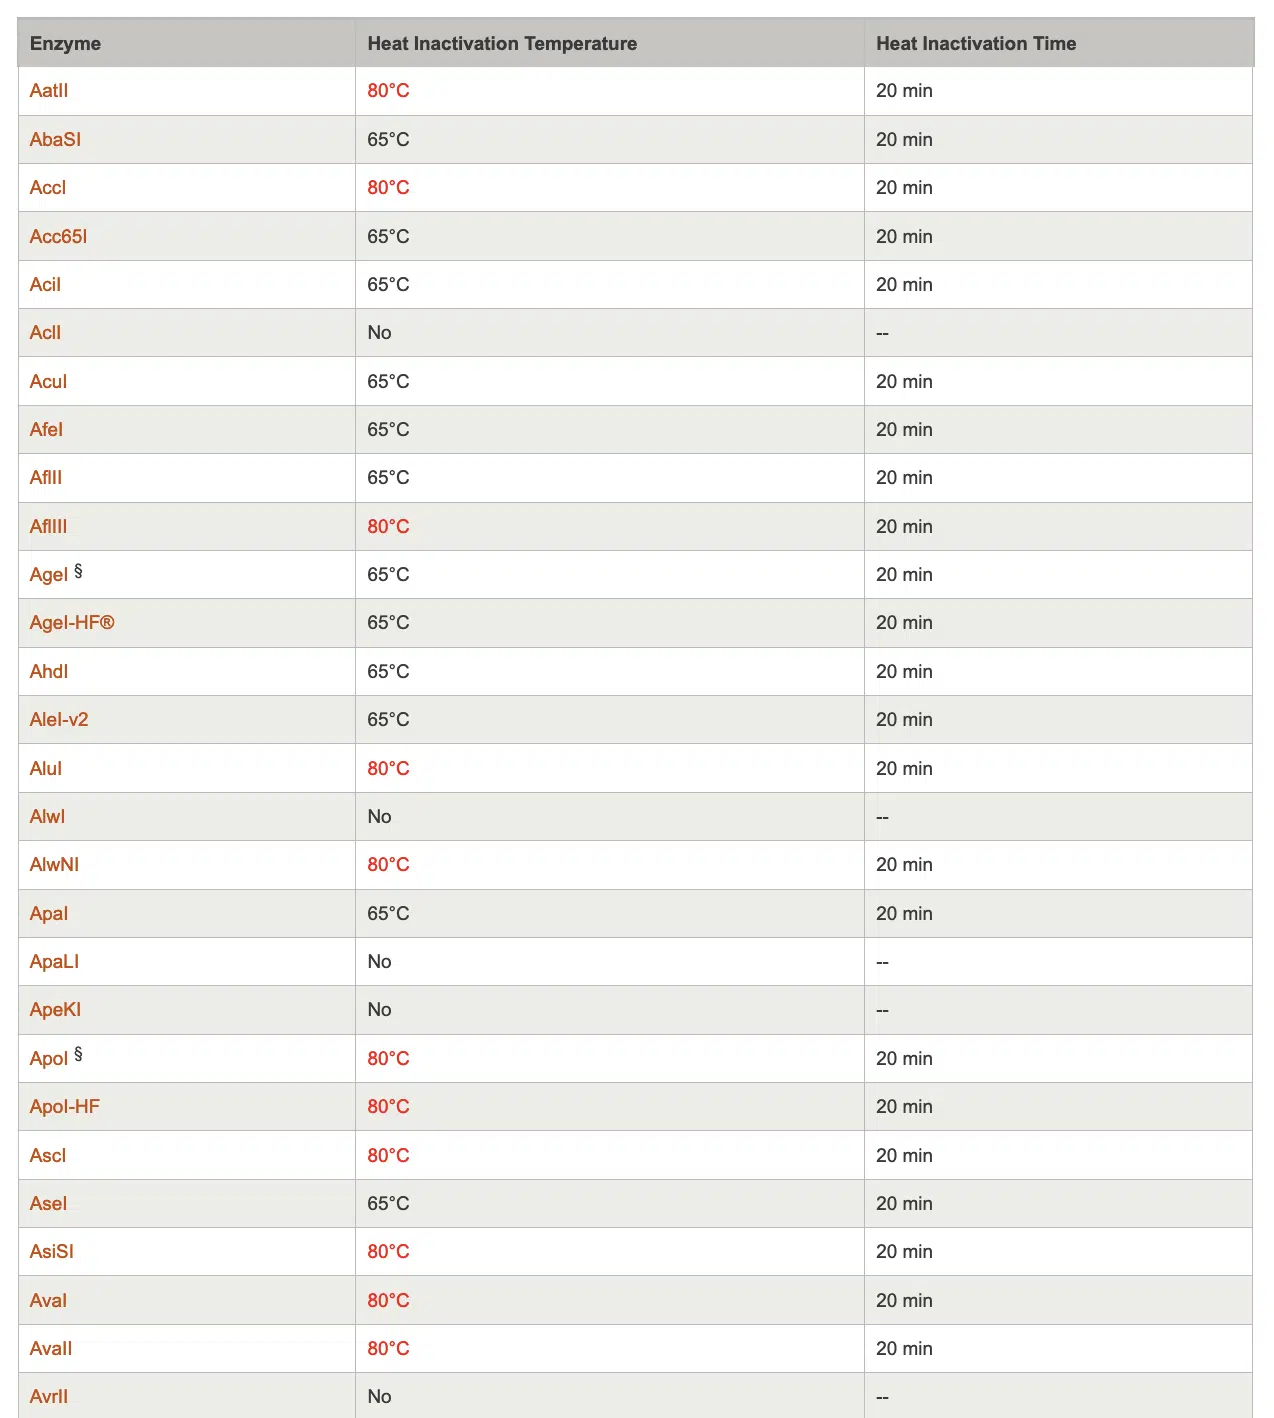
Task: Open the AcuI enzyme link
Action: (48, 382)
